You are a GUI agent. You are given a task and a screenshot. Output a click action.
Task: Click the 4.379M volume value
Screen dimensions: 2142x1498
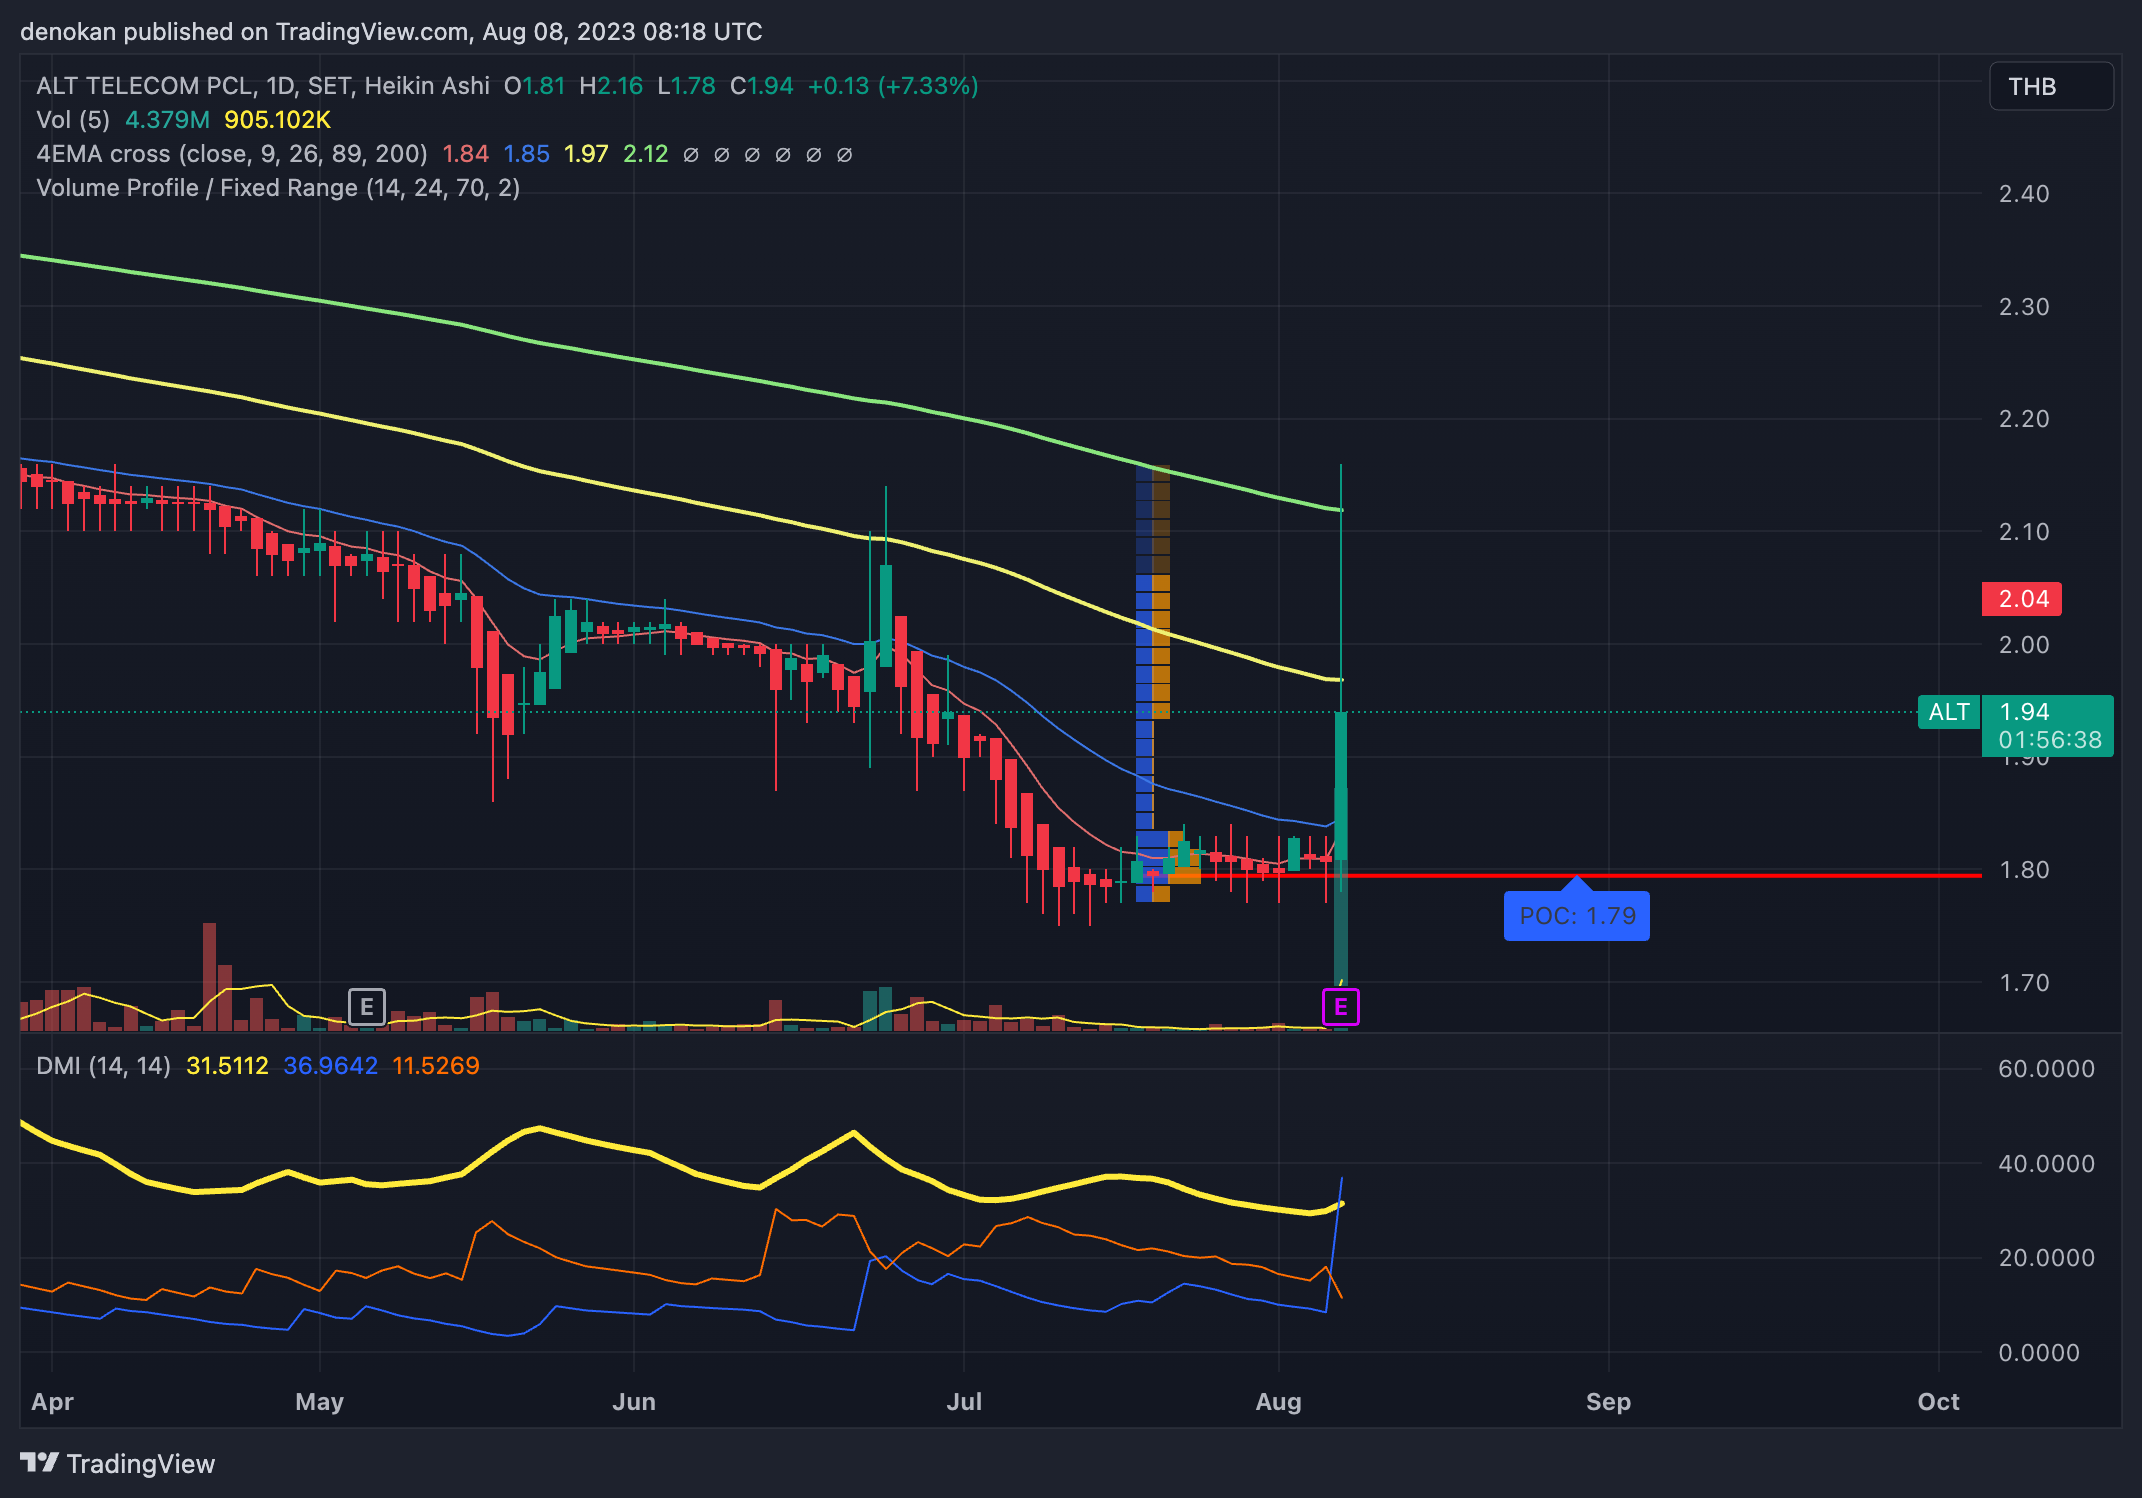pyautogui.click(x=167, y=120)
